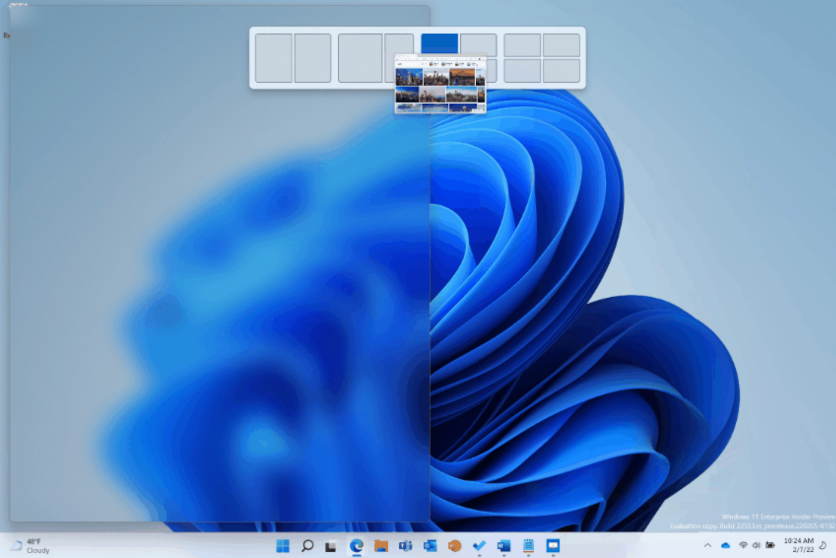Open the Windows Start menu
Image resolution: width=836 pixels, height=558 pixels.
click(x=283, y=545)
